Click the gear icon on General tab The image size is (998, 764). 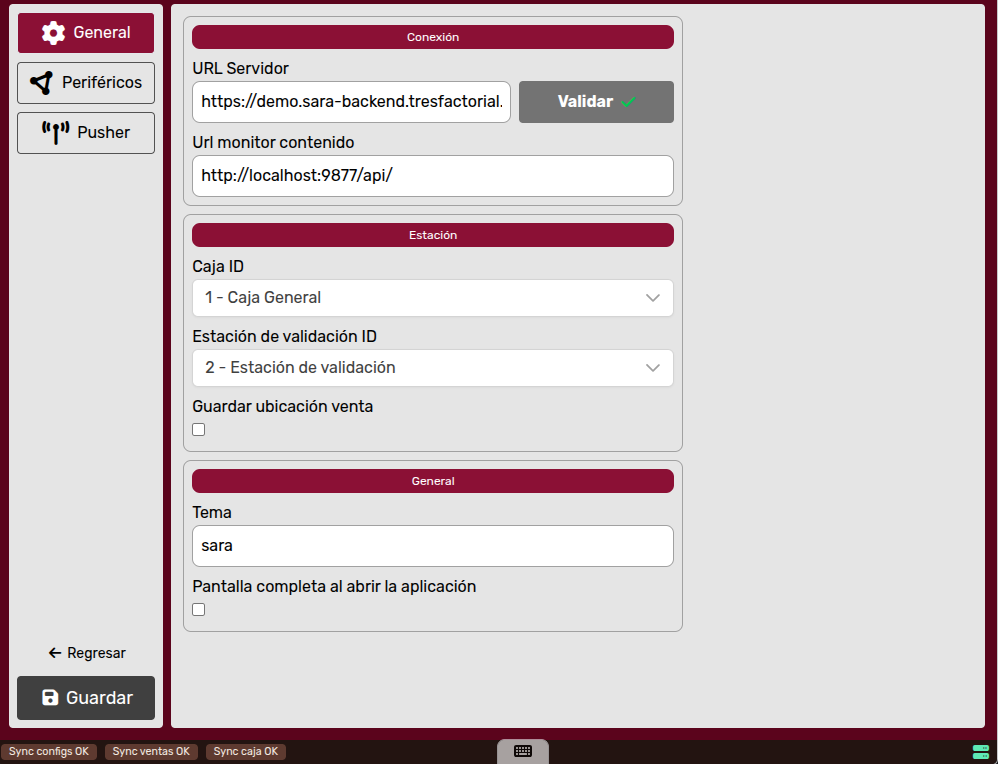click(x=53, y=33)
